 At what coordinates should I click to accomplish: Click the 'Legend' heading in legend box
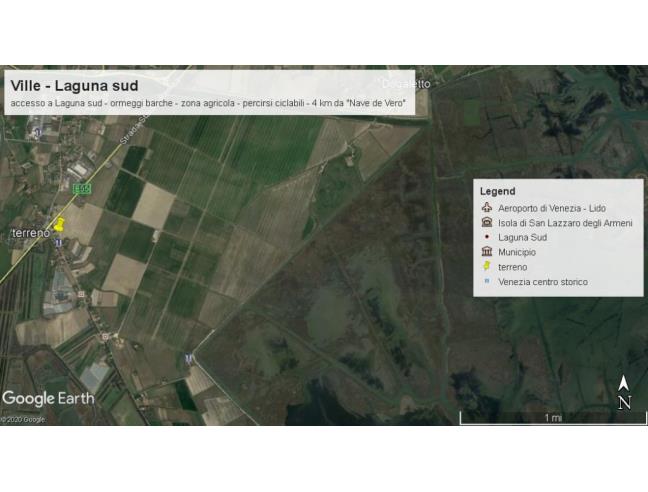click(x=497, y=191)
